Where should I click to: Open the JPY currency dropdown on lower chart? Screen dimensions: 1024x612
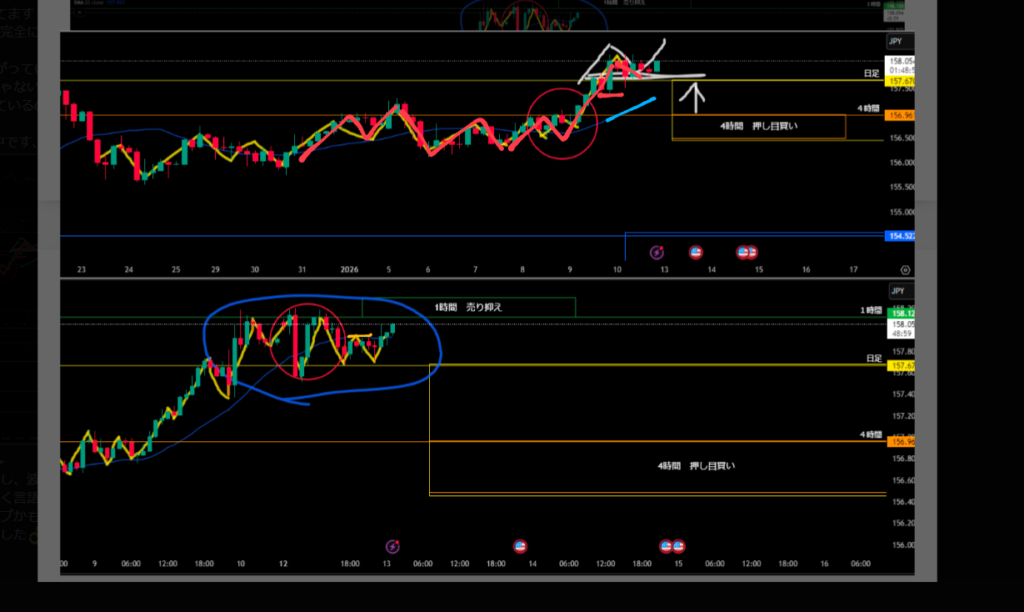click(x=897, y=292)
